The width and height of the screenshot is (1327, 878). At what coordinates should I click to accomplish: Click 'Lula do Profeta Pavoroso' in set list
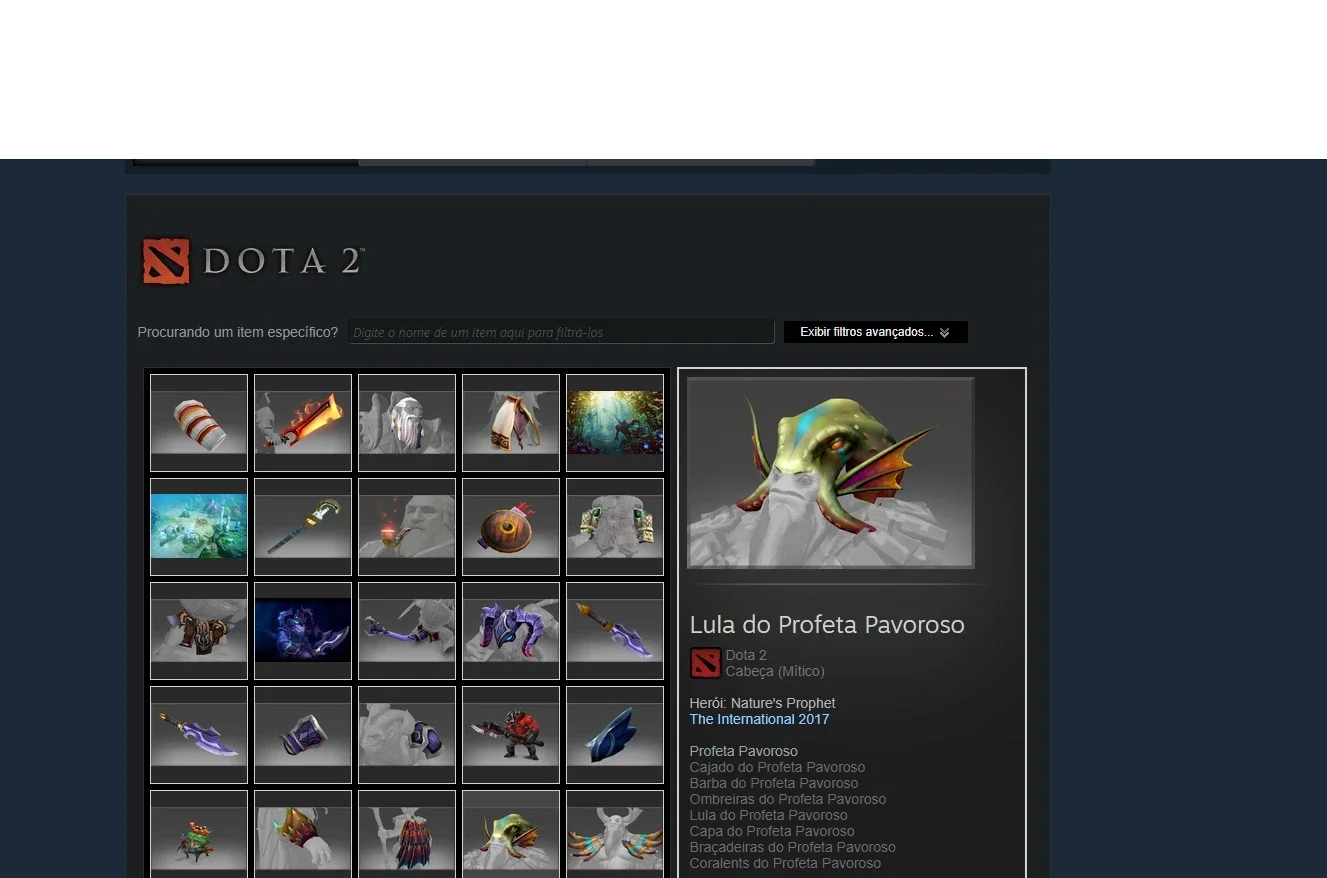pos(768,815)
